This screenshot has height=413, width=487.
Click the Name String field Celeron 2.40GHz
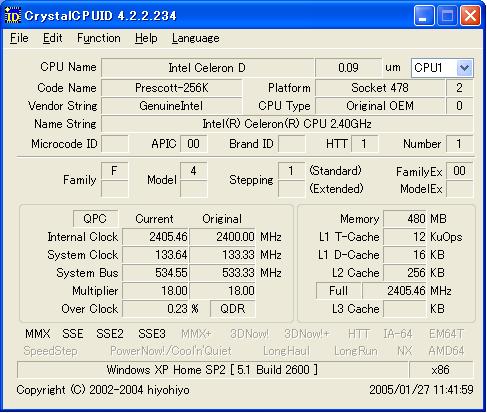coord(287,124)
